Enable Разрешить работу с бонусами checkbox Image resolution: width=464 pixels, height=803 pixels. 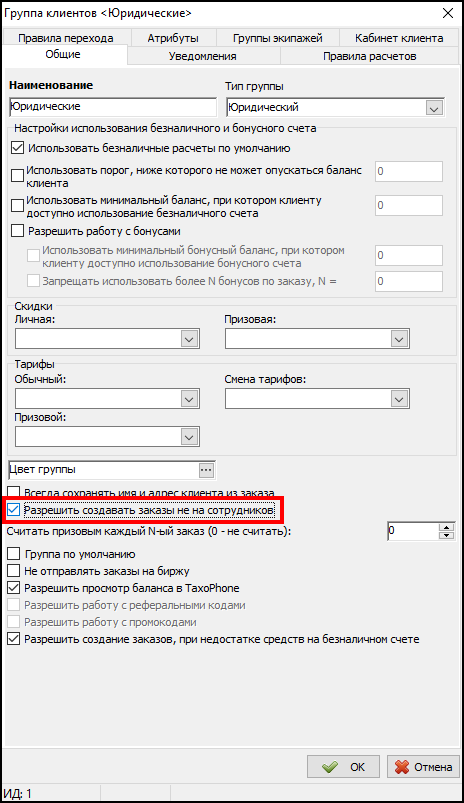[17, 231]
